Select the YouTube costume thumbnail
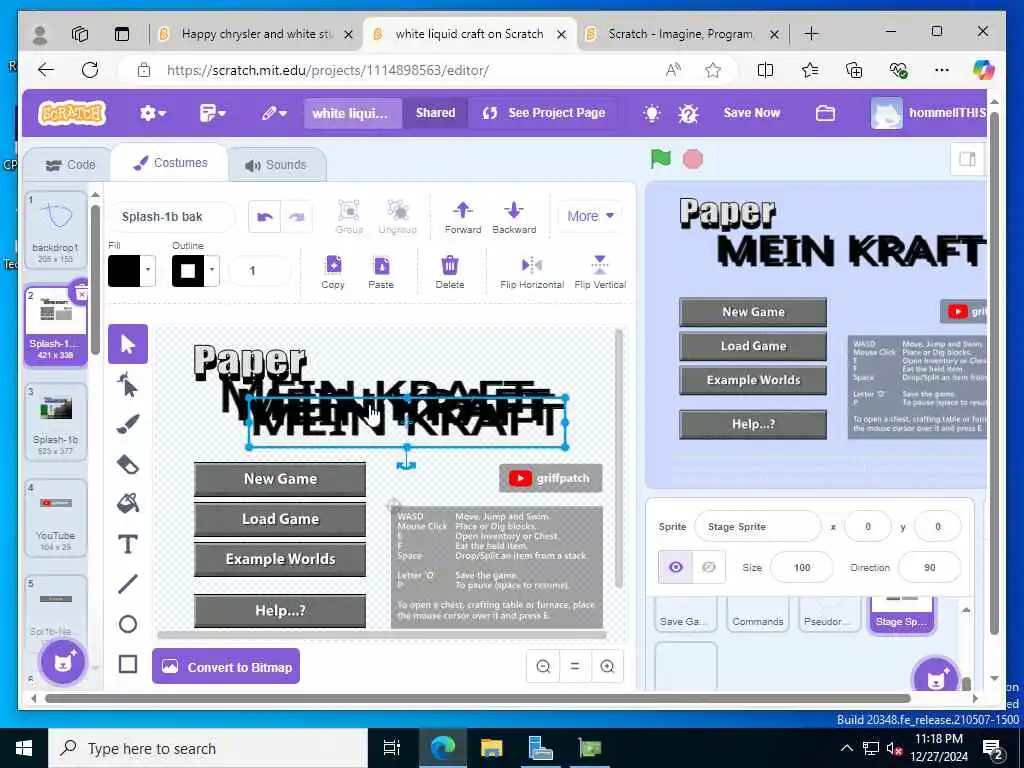The image size is (1024, 768). (x=56, y=518)
